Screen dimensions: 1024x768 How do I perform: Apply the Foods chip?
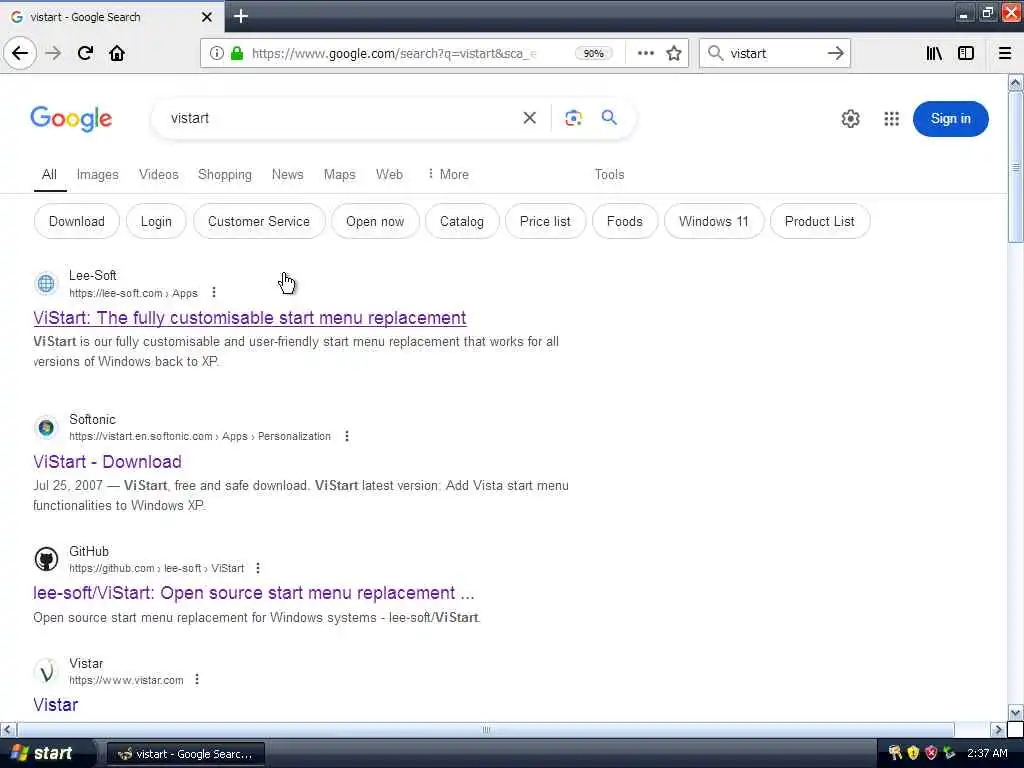624,221
